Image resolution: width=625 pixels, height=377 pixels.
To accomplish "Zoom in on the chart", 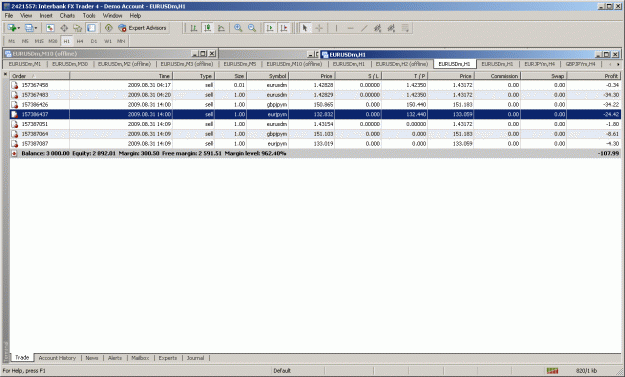I will pos(238,28).
